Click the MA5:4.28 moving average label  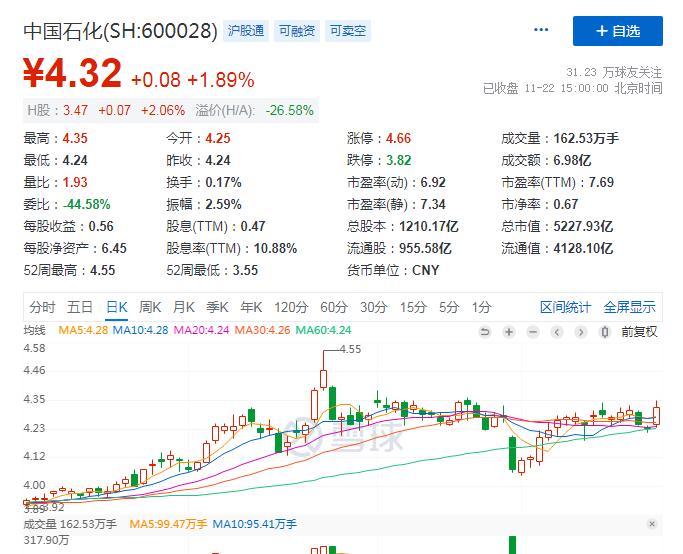click(x=83, y=330)
